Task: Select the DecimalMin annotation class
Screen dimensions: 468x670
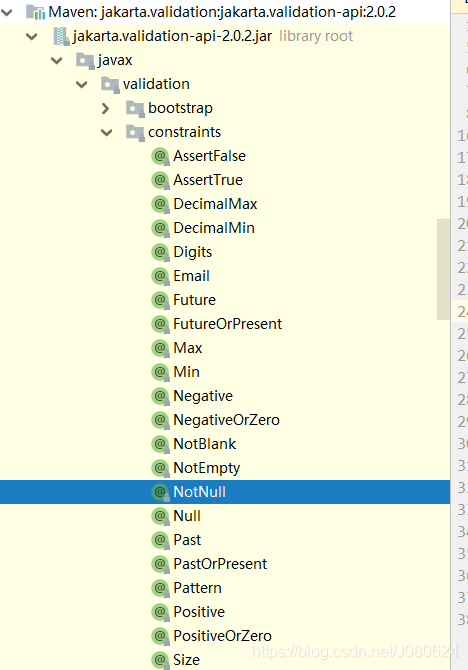Action: pos(214,228)
